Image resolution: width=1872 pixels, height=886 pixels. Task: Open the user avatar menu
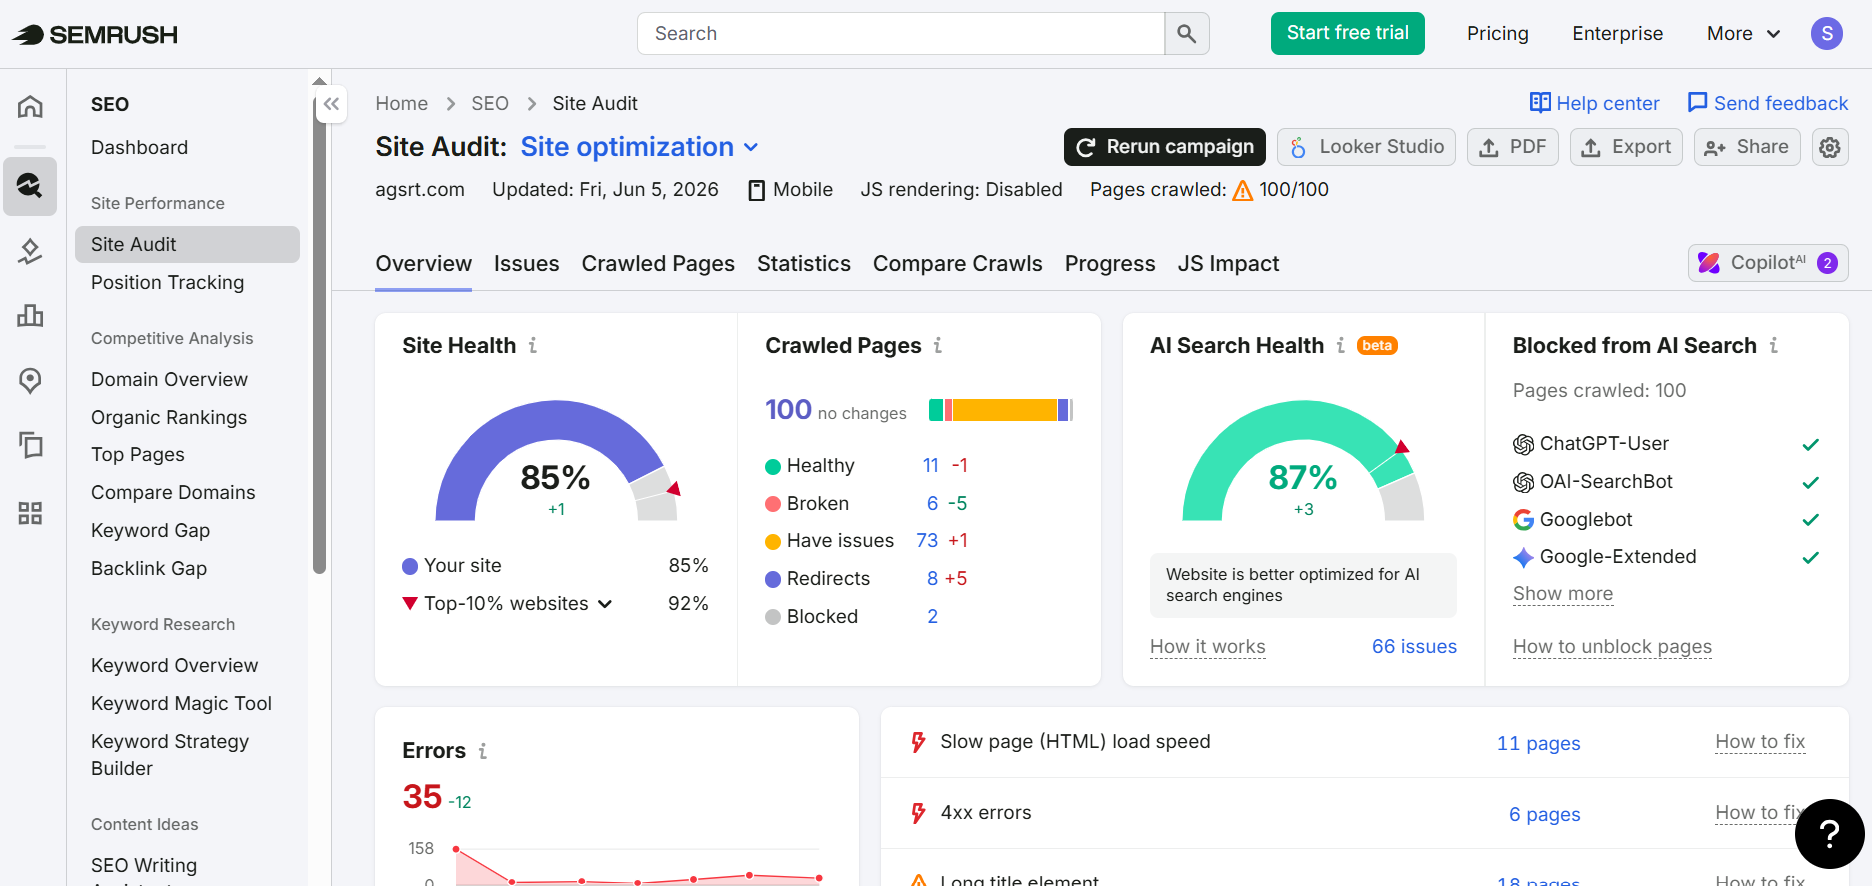(x=1826, y=34)
